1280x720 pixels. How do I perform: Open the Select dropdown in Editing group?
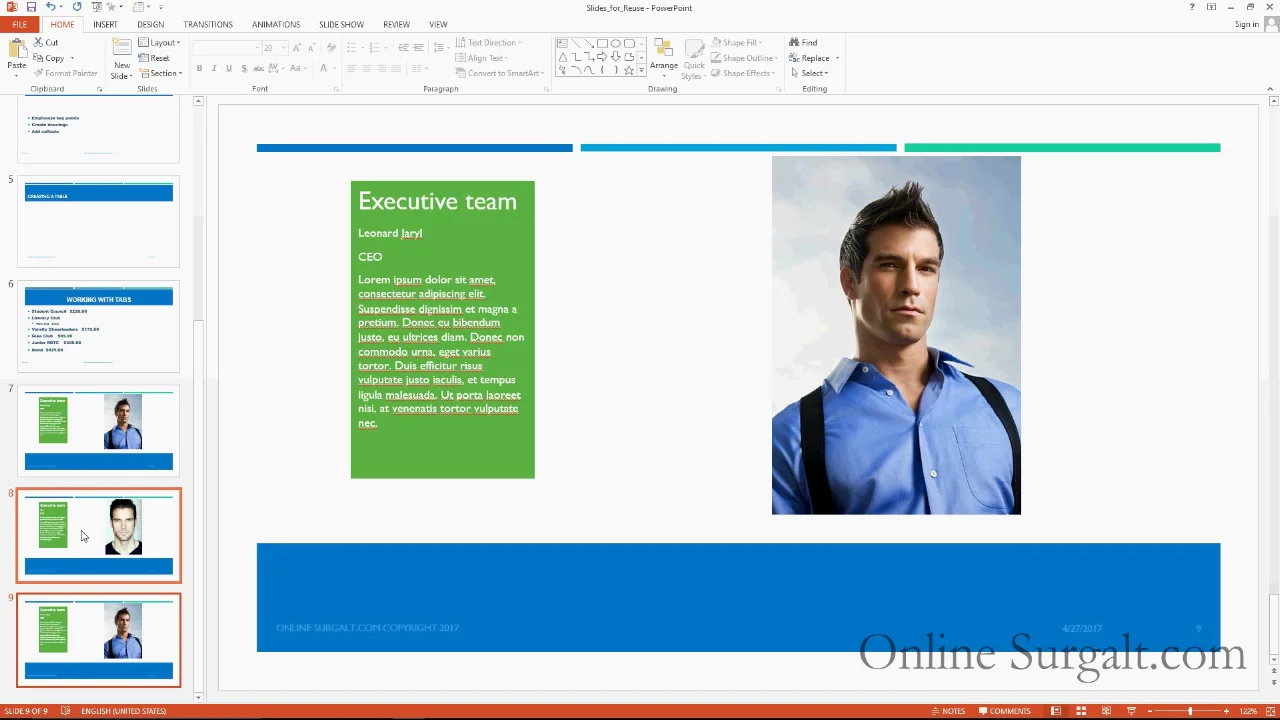coord(809,73)
